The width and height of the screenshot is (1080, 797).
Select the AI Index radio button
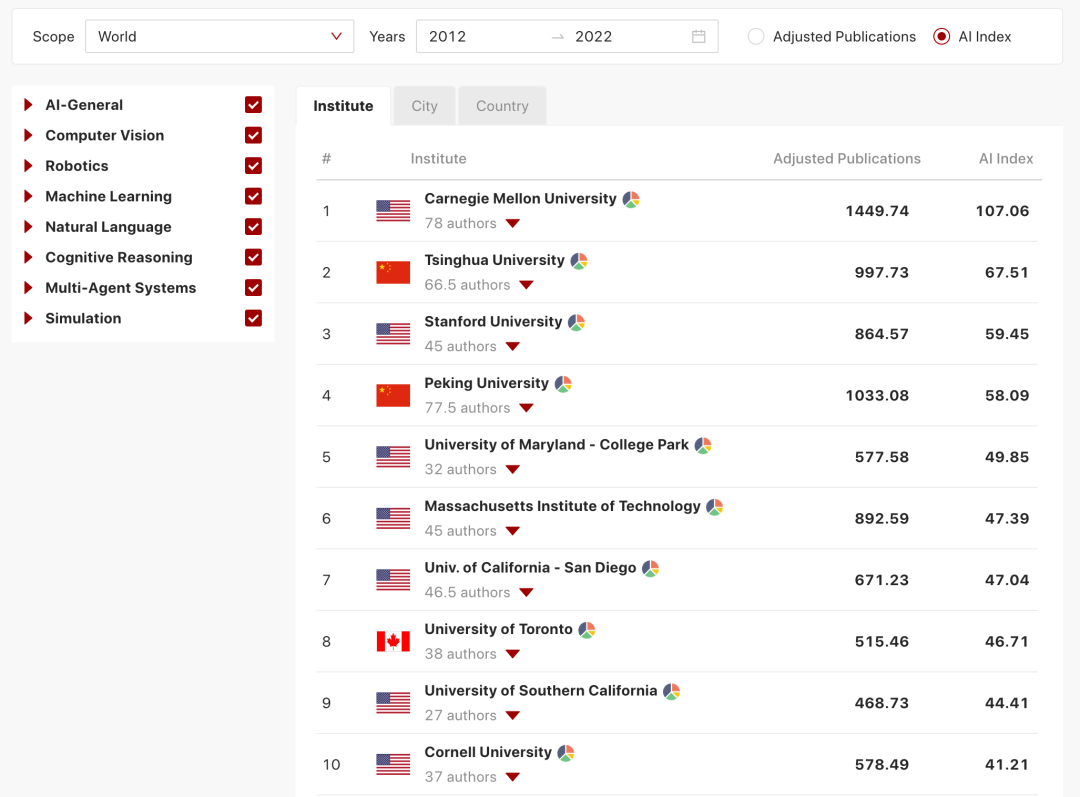tap(942, 37)
